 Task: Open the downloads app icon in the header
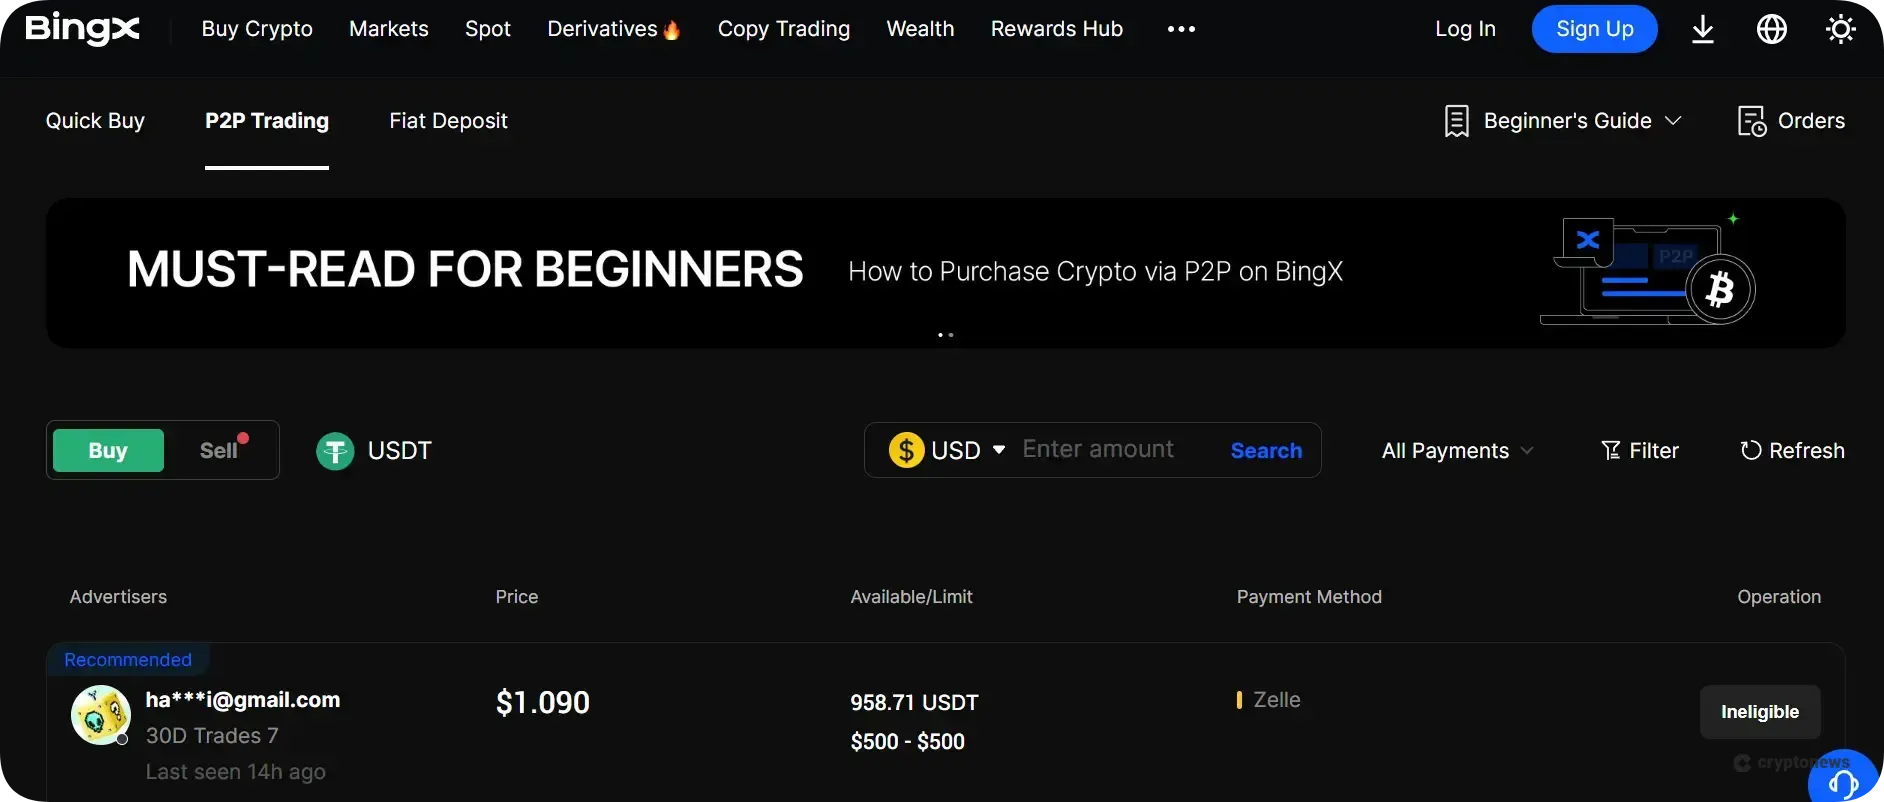click(1703, 29)
